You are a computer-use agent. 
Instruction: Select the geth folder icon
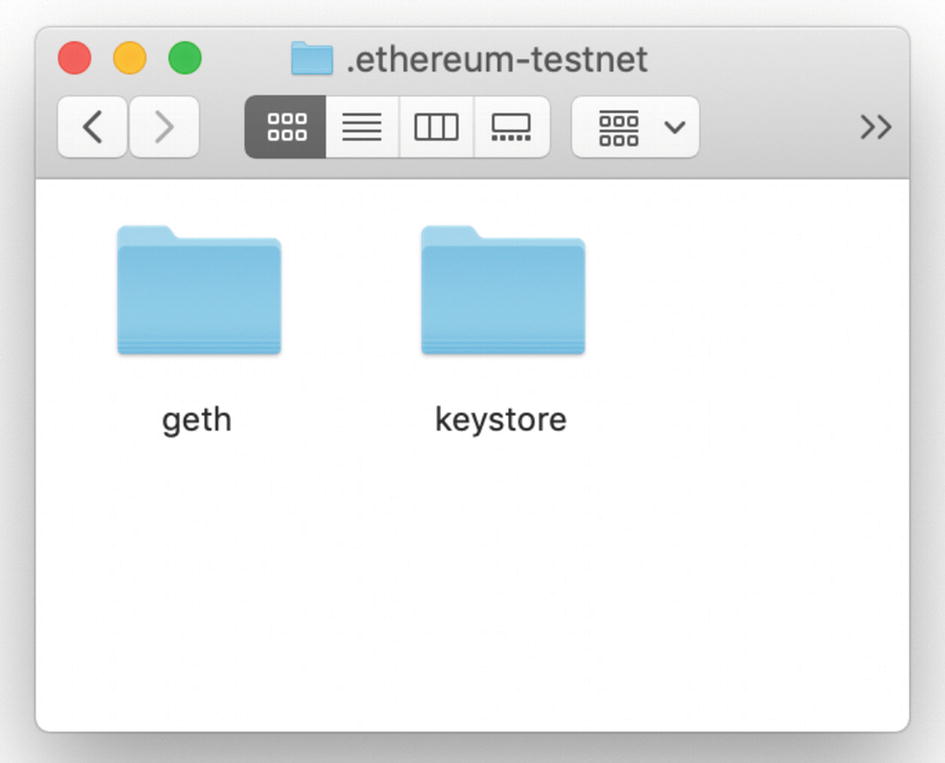pyautogui.click(x=199, y=290)
